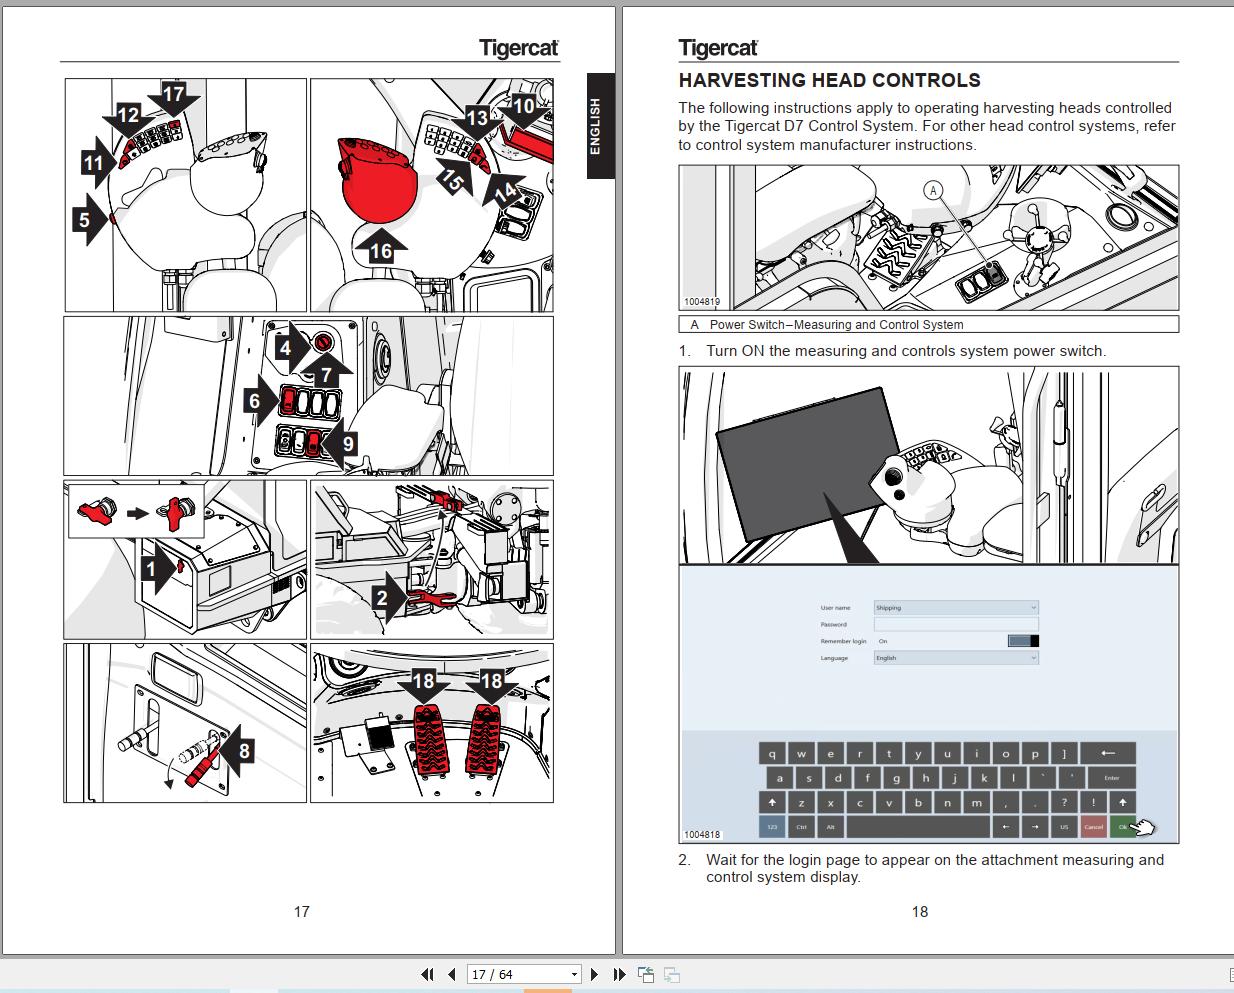Open the Language dropdown showing English
Image resolution: width=1234 pixels, height=993 pixels.
coord(956,658)
